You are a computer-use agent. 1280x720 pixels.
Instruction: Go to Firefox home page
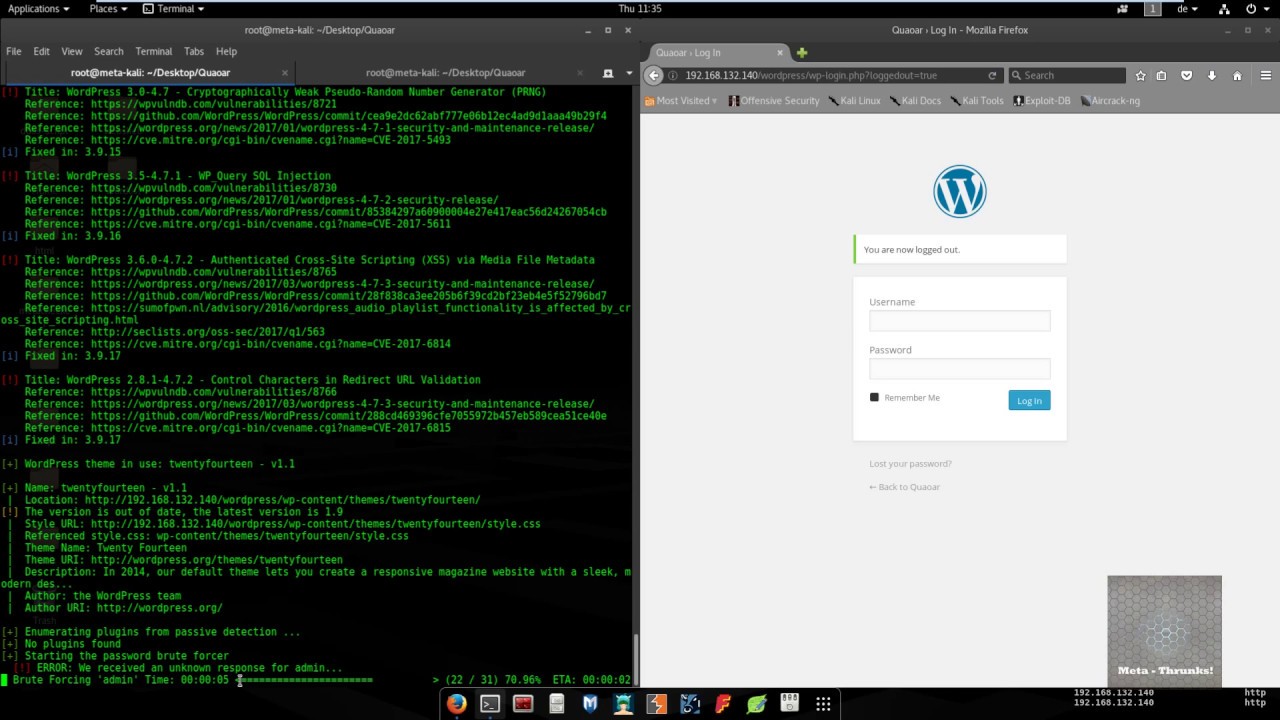1237,75
